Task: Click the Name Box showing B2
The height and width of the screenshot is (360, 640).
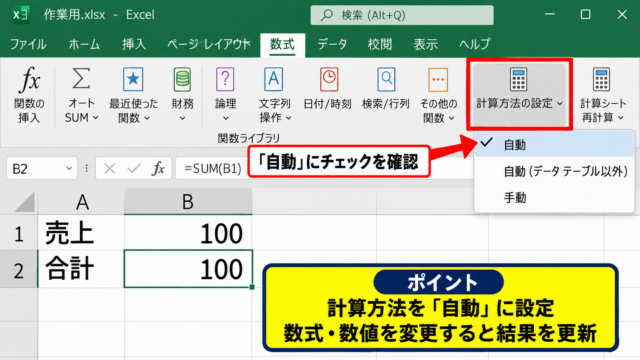Action: (42, 168)
